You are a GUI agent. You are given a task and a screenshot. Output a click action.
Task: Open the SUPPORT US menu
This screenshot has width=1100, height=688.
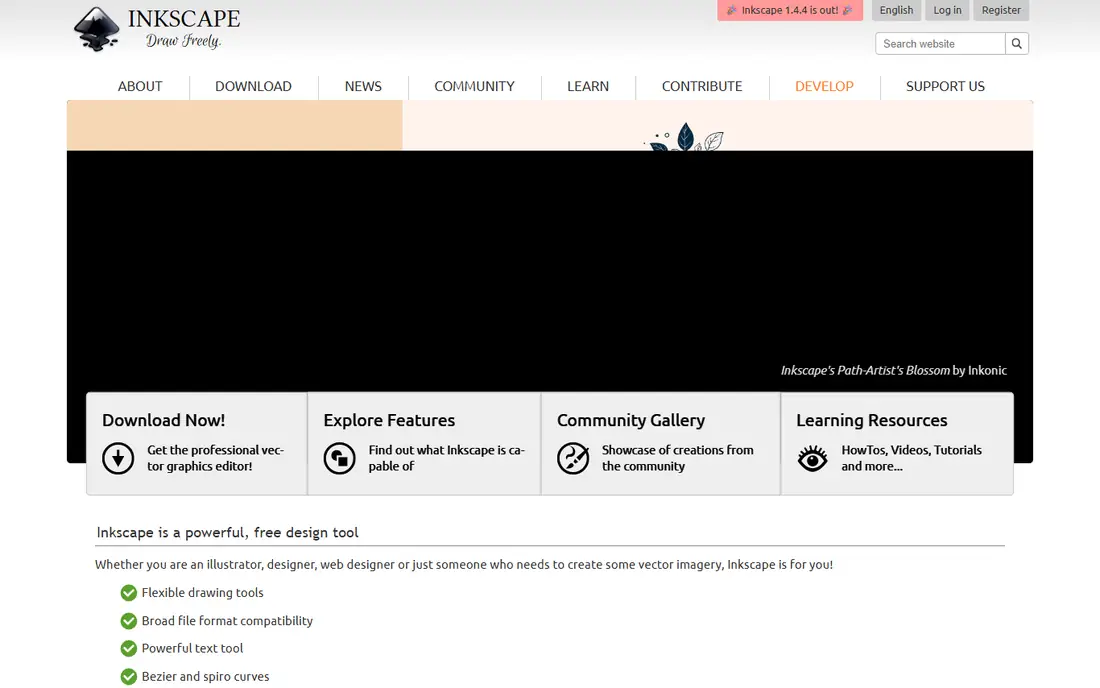(x=945, y=86)
